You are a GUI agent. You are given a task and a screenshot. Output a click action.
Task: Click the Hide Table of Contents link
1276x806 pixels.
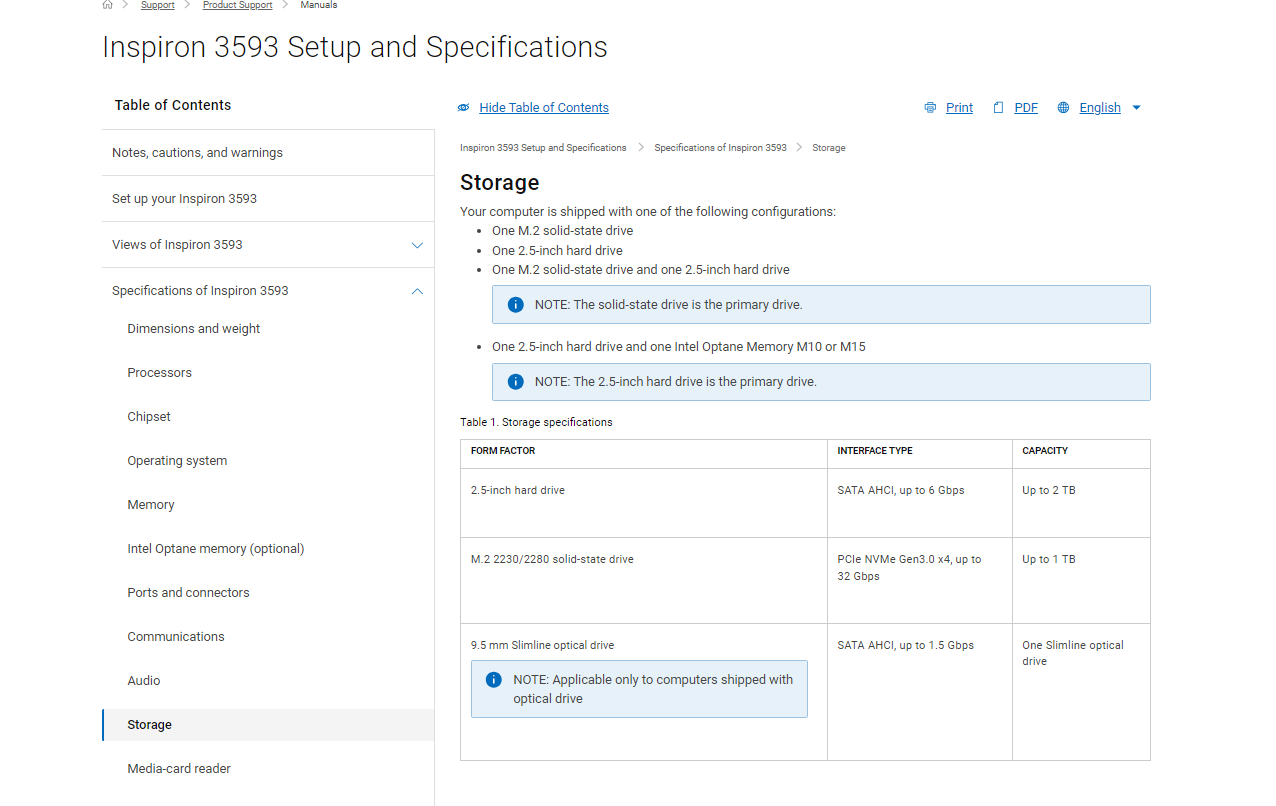(x=544, y=108)
